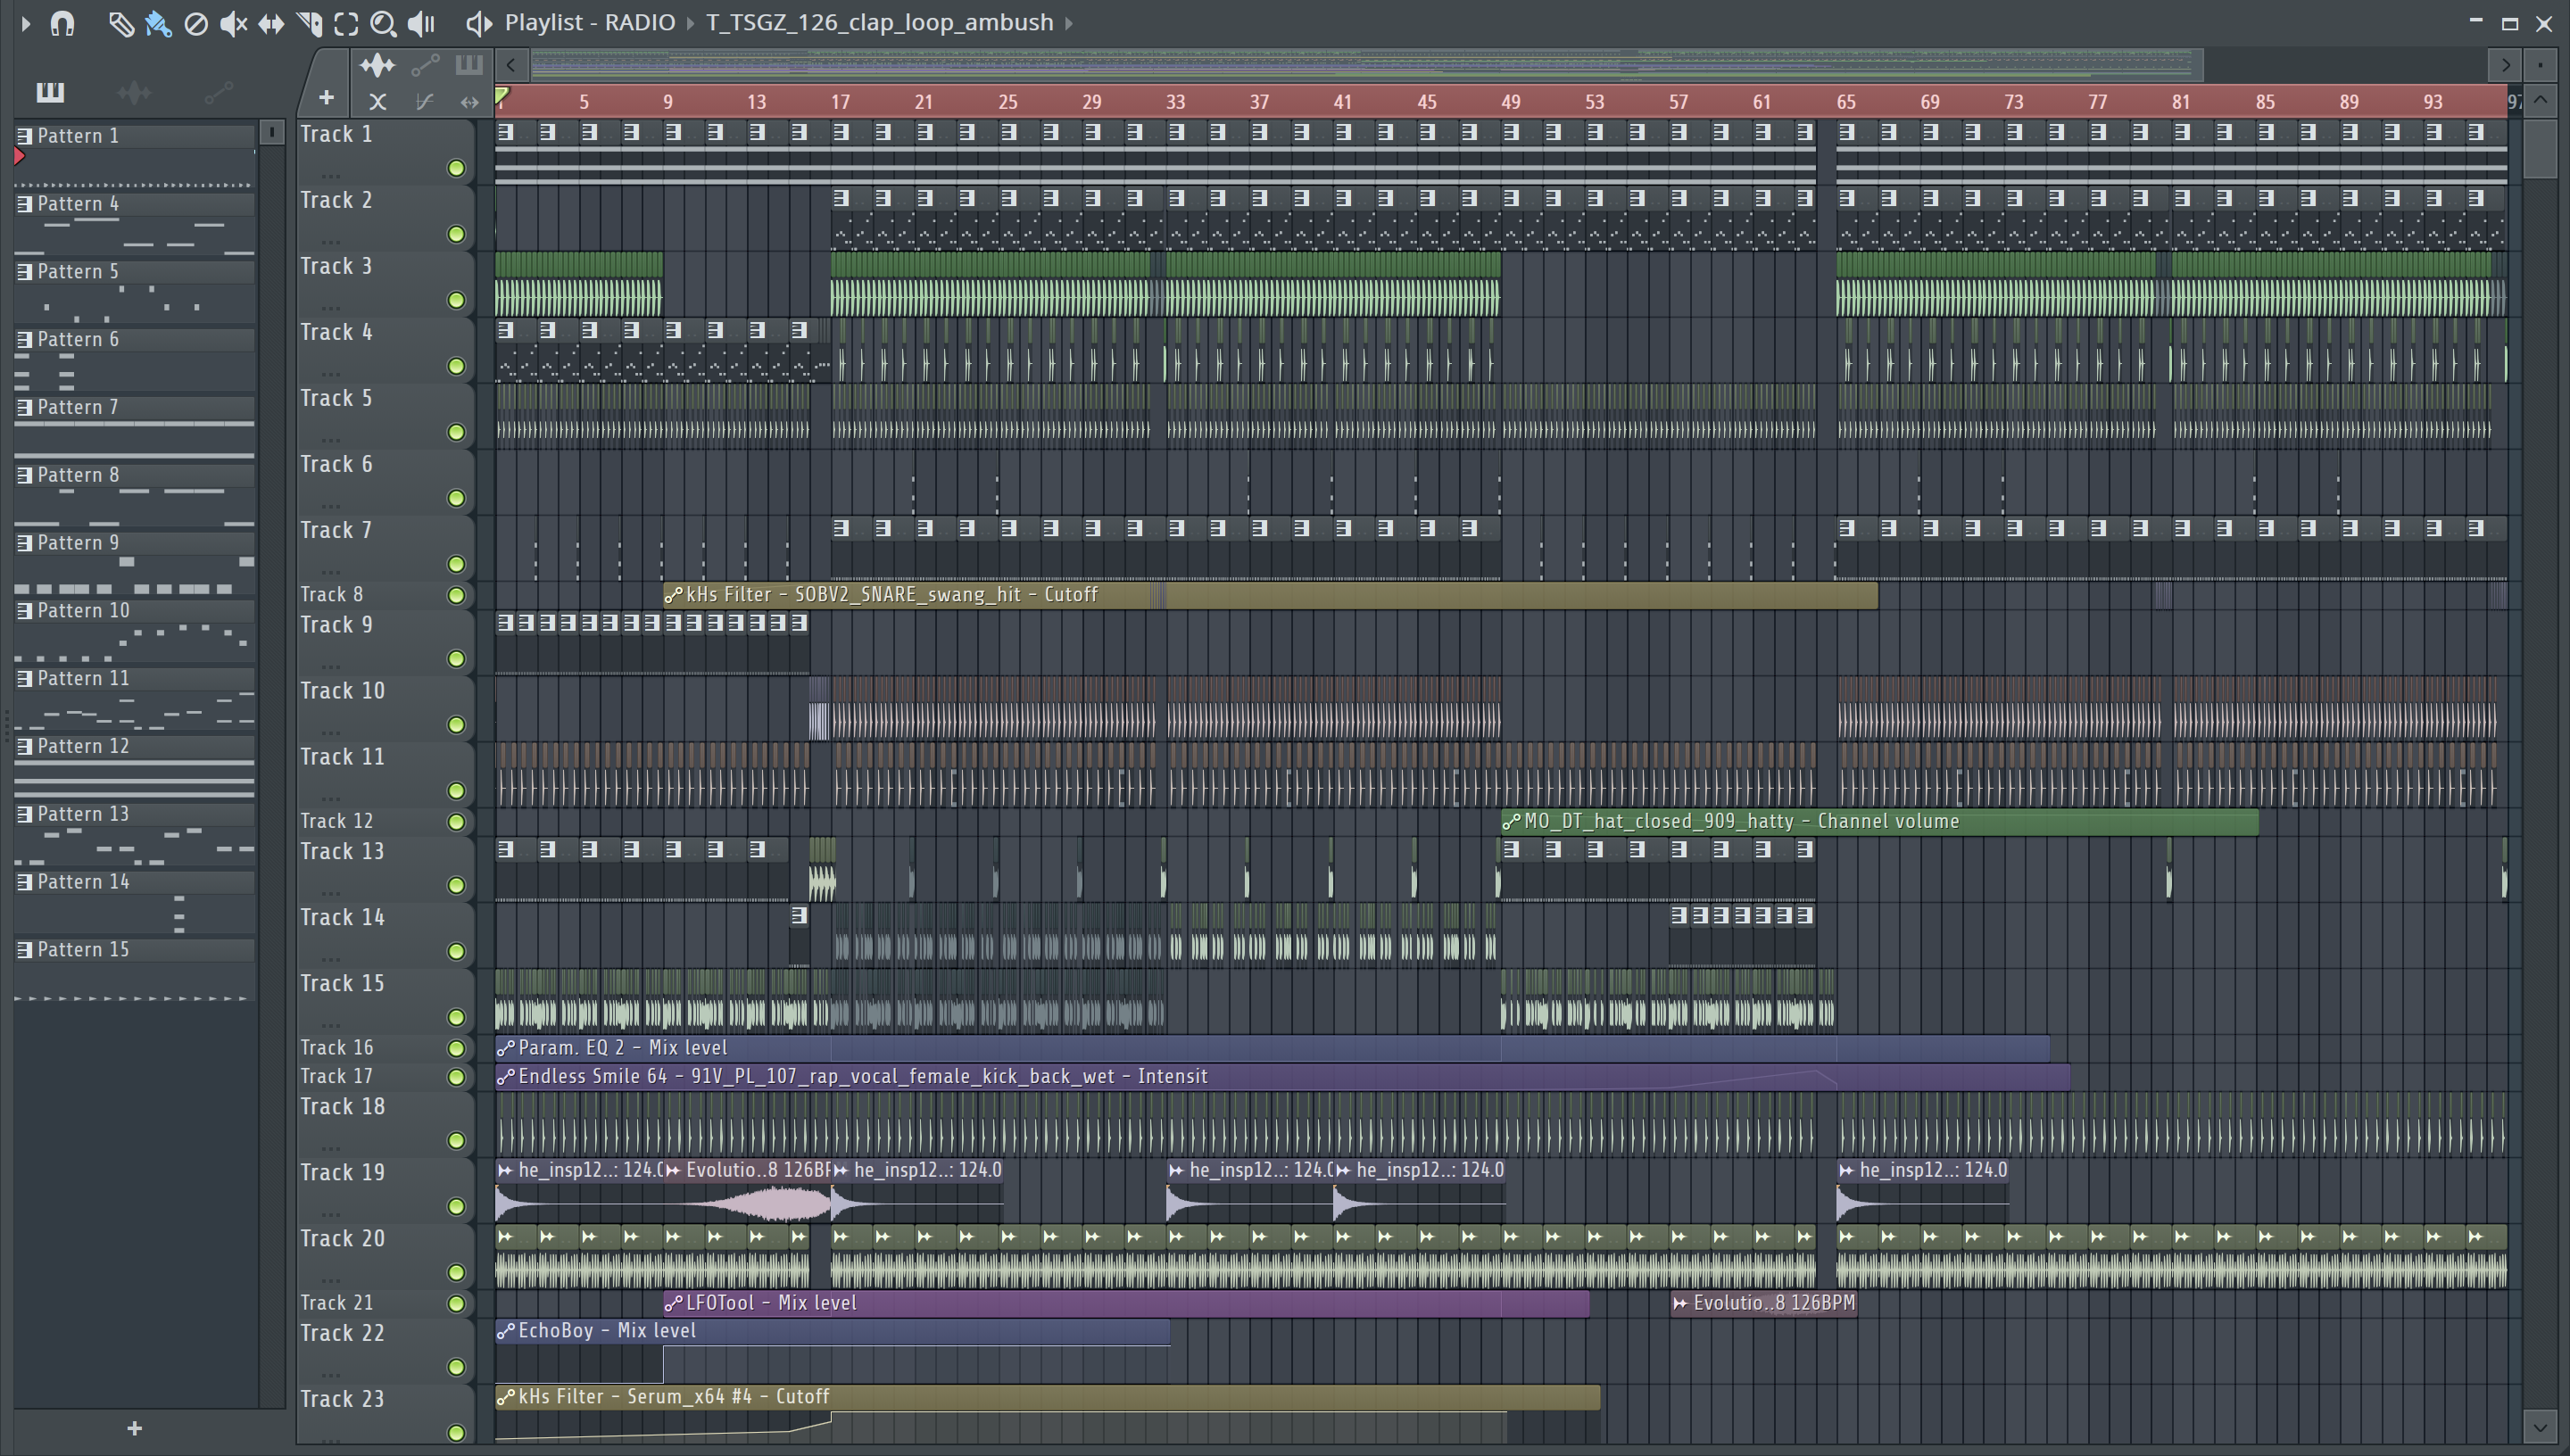The width and height of the screenshot is (2570, 1456).
Task: Select the Paint brush tool
Action: (x=158, y=23)
